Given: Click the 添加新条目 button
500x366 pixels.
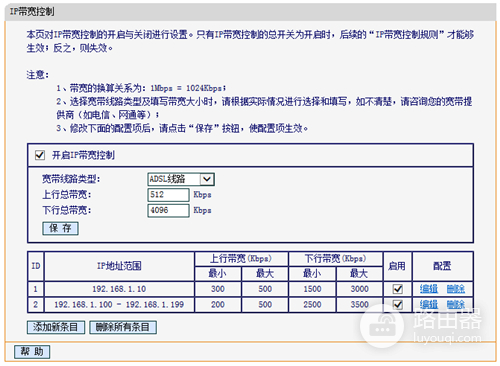Looking at the screenshot, I should point(56,327).
